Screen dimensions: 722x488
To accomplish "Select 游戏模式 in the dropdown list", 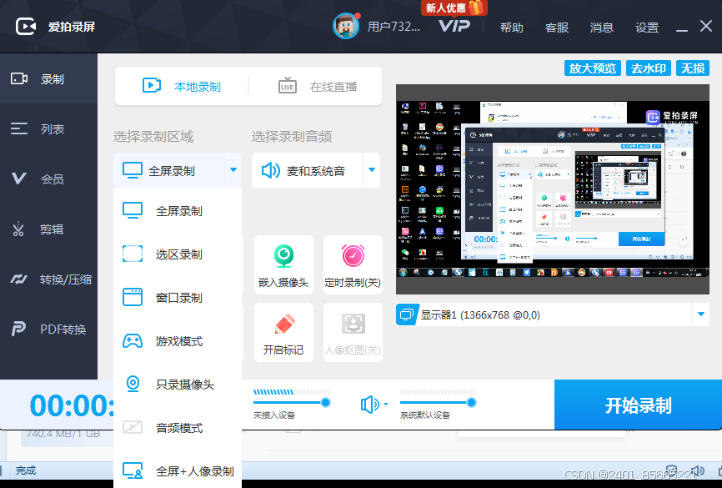I will 178,341.
